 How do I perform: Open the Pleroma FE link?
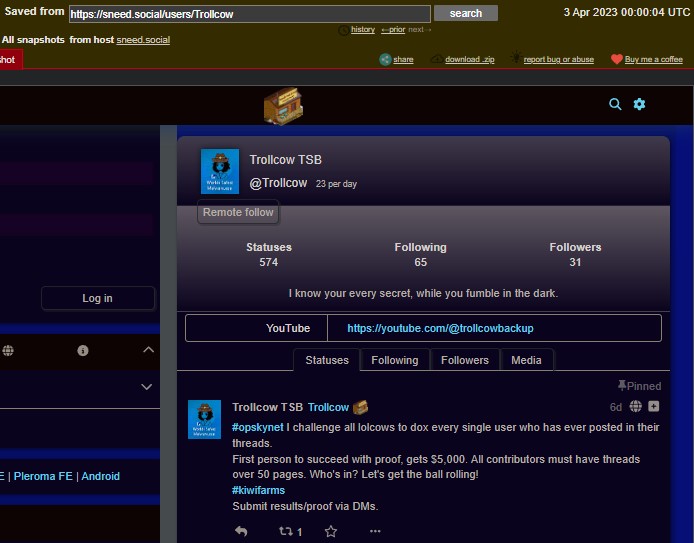(43, 476)
